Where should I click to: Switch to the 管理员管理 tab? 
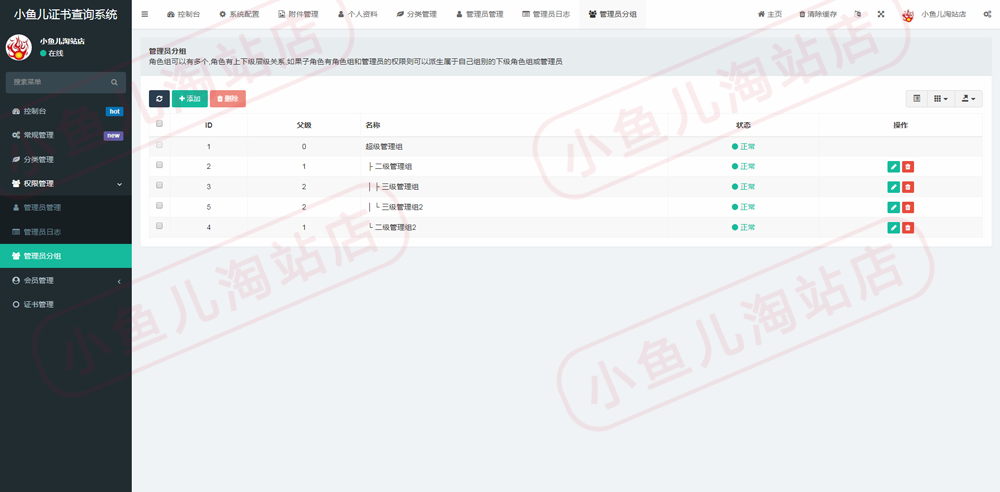[x=480, y=14]
